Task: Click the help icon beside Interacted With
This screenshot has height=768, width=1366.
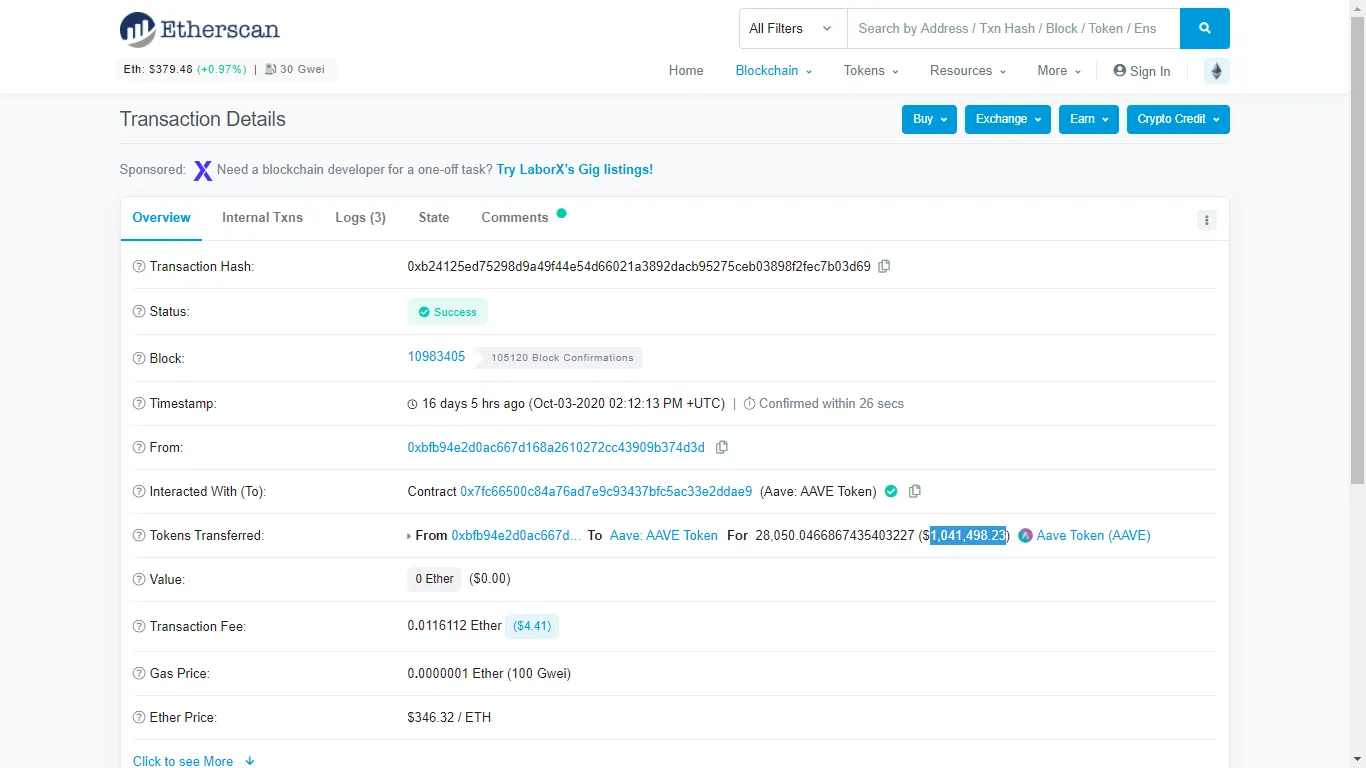Action: pos(139,492)
